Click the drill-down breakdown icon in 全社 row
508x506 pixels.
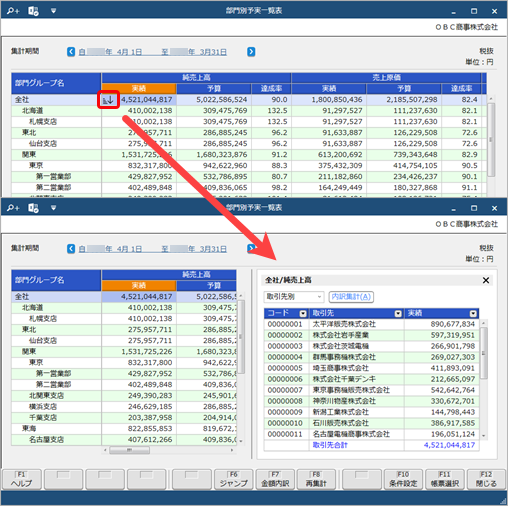108,99
